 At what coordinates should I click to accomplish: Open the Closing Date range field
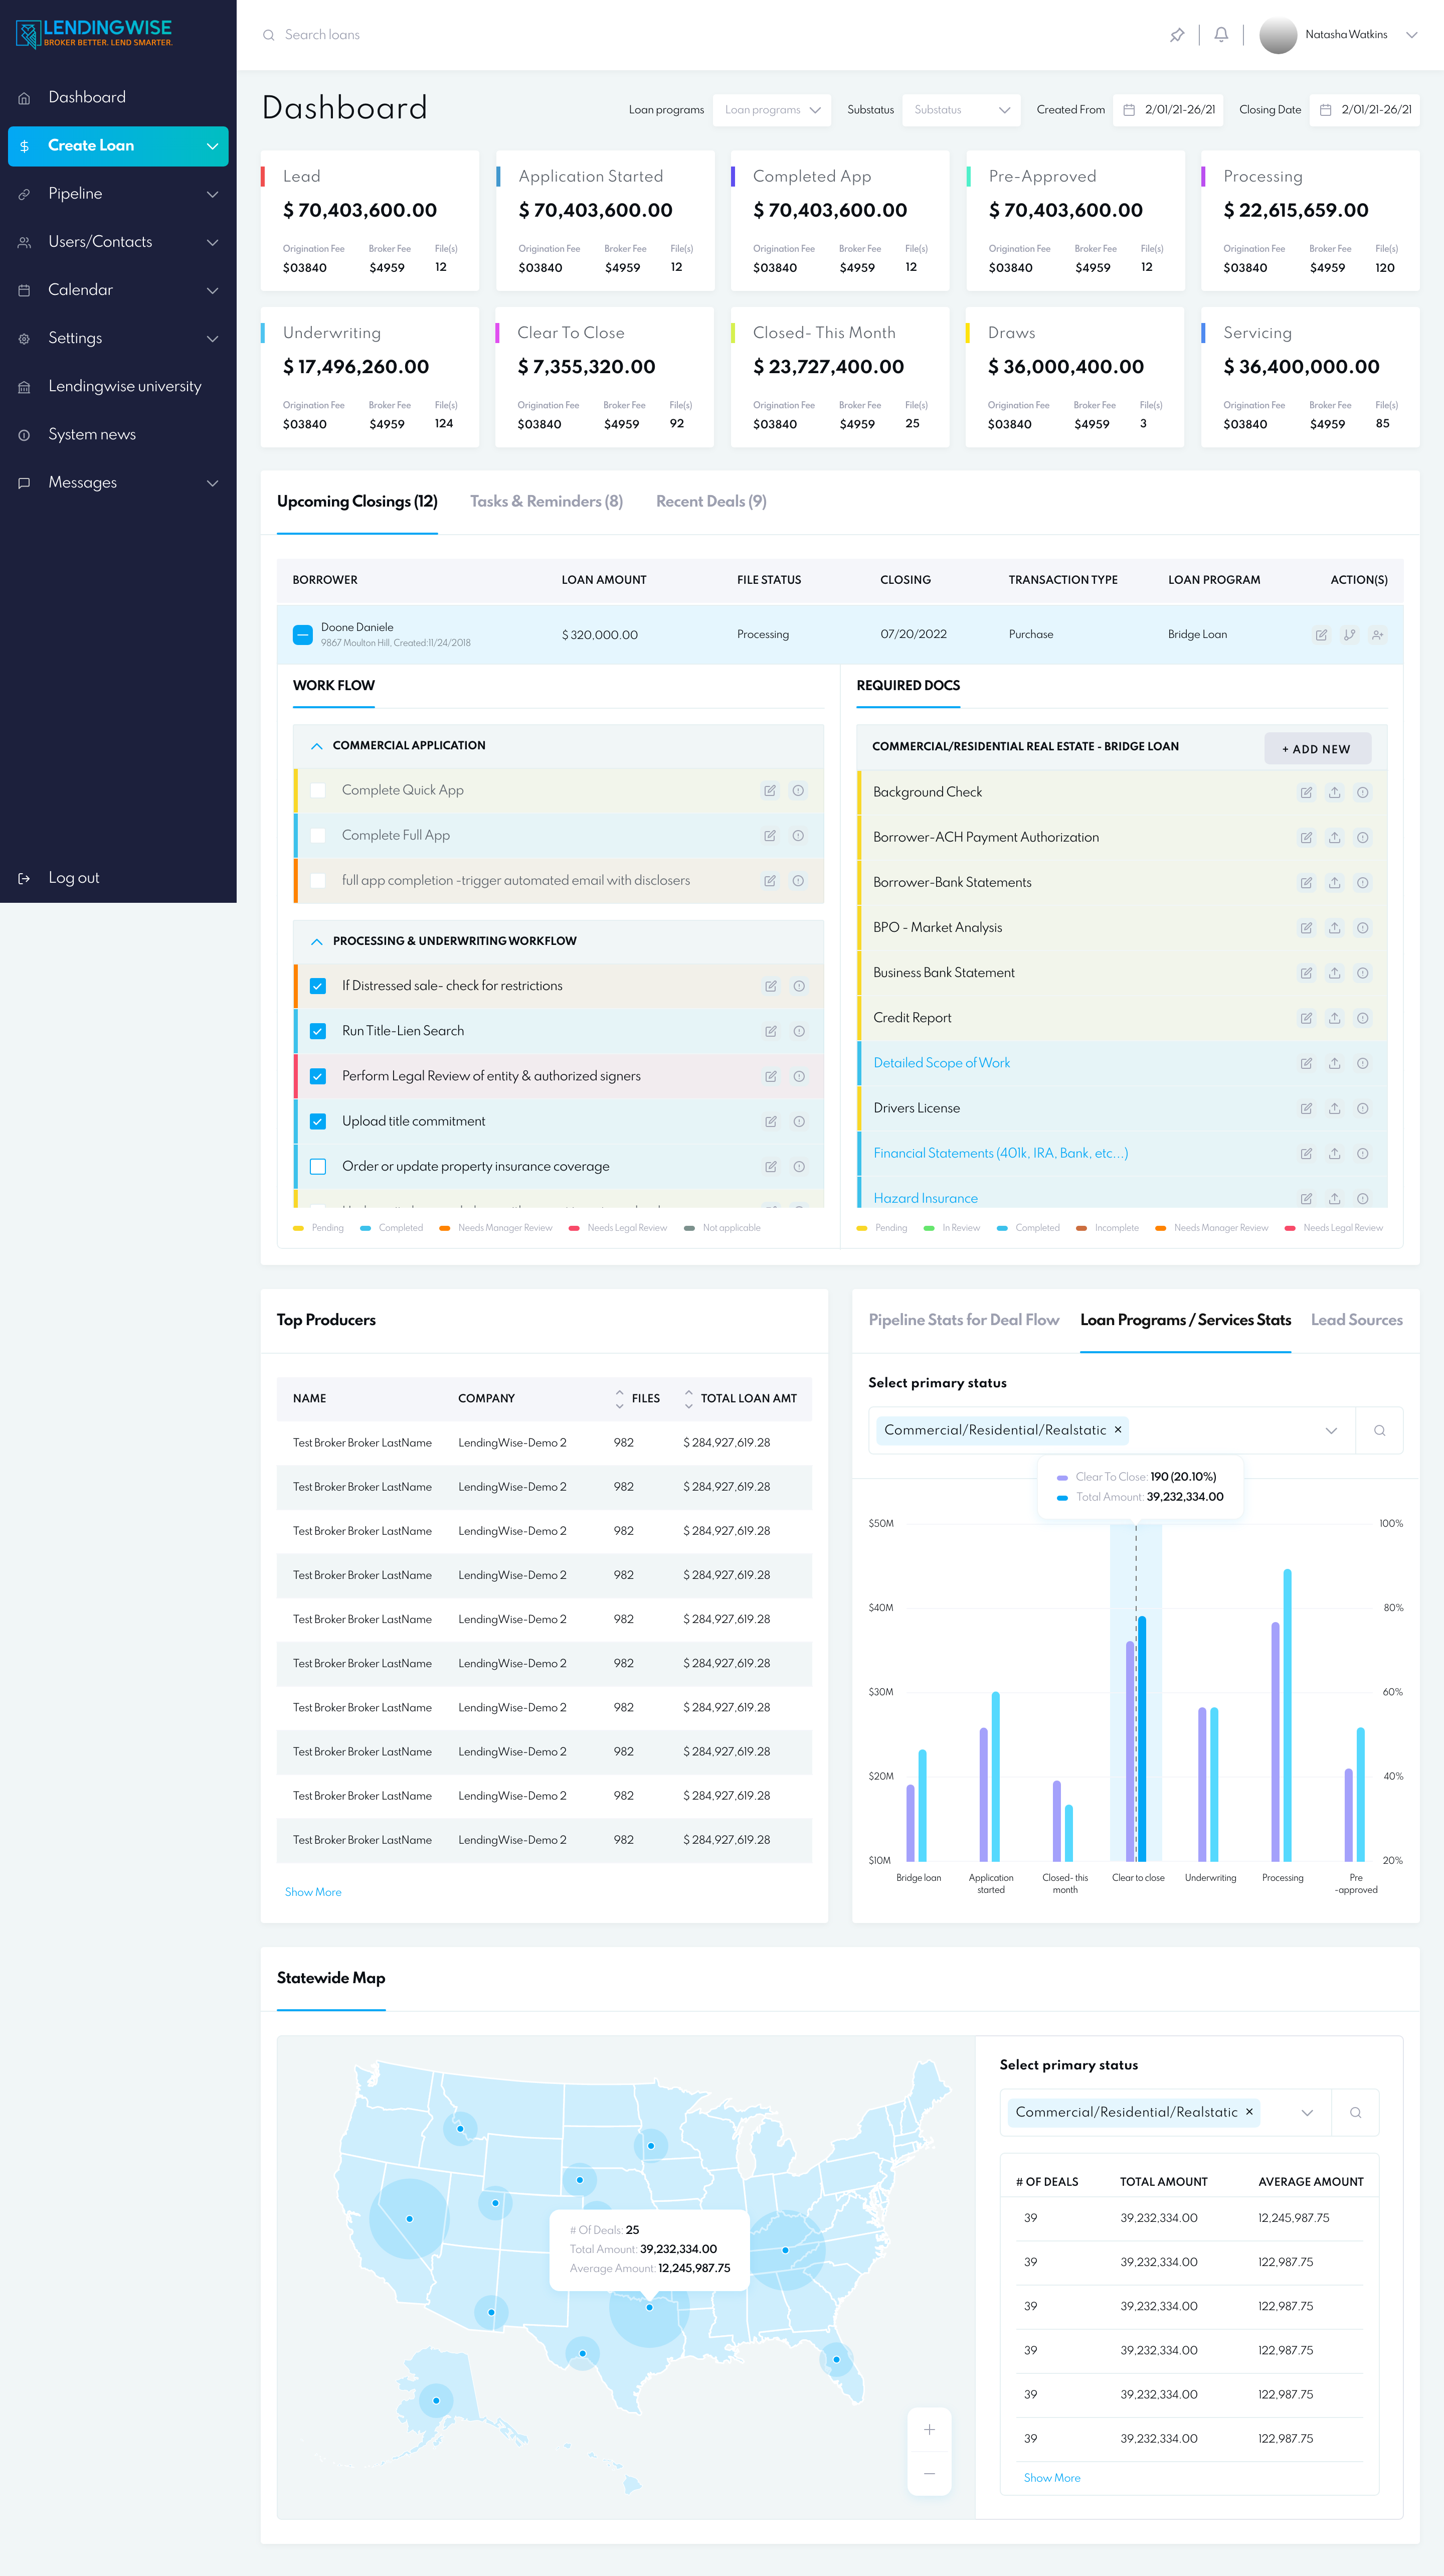click(1364, 110)
